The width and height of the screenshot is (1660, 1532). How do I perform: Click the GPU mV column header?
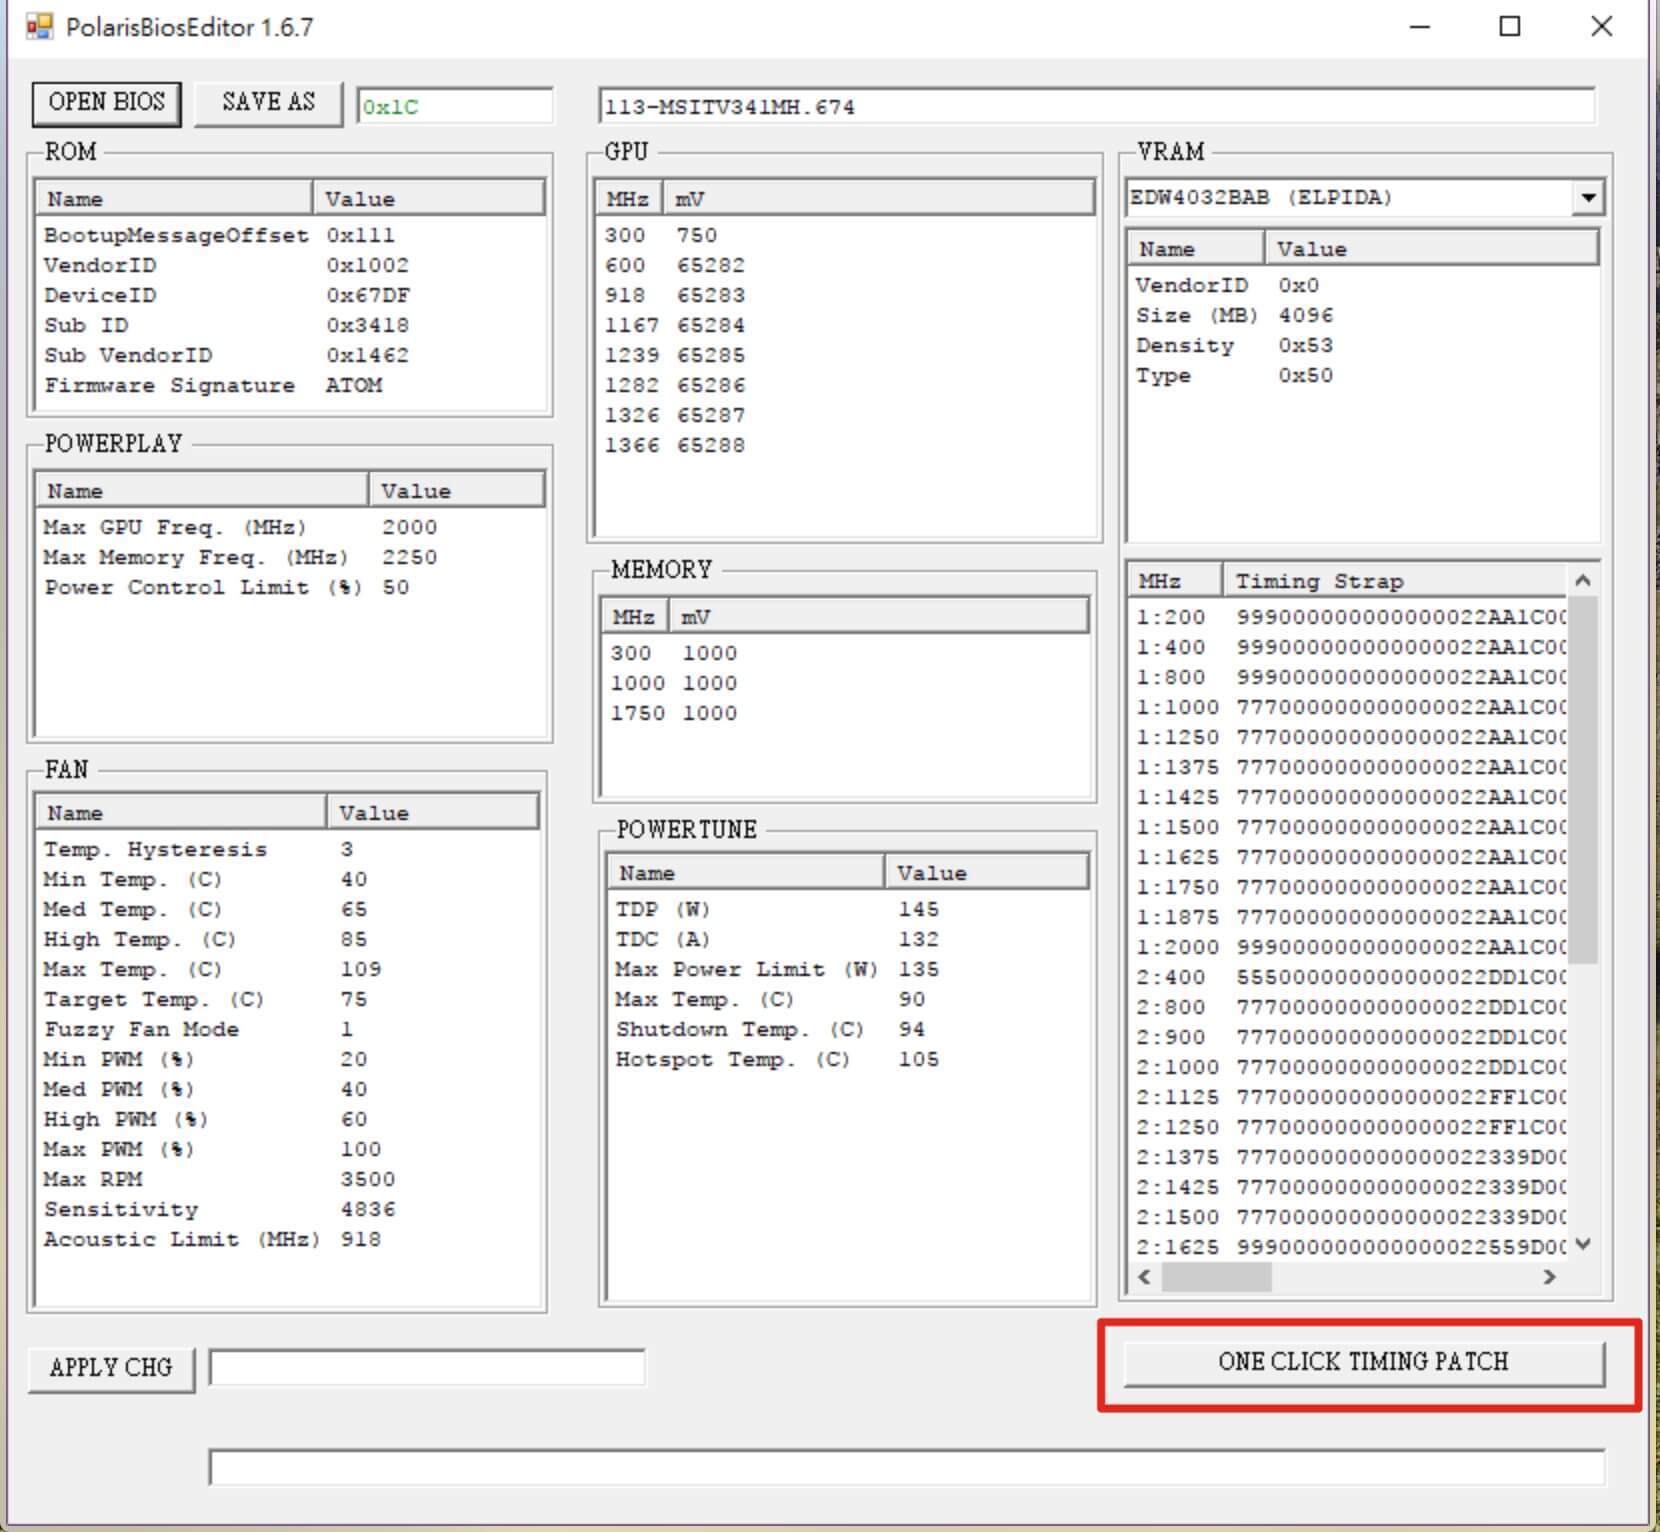click(878, 199)
